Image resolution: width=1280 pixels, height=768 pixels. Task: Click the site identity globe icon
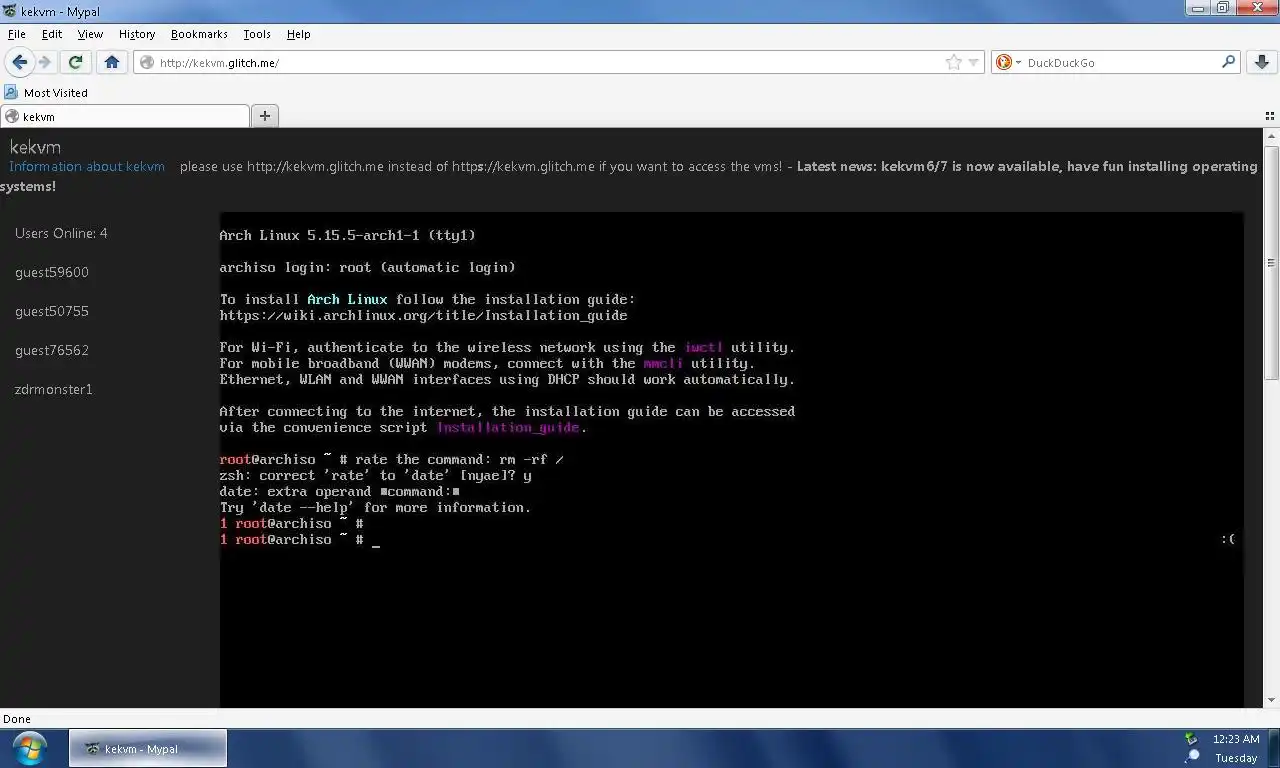click(147, 62)
